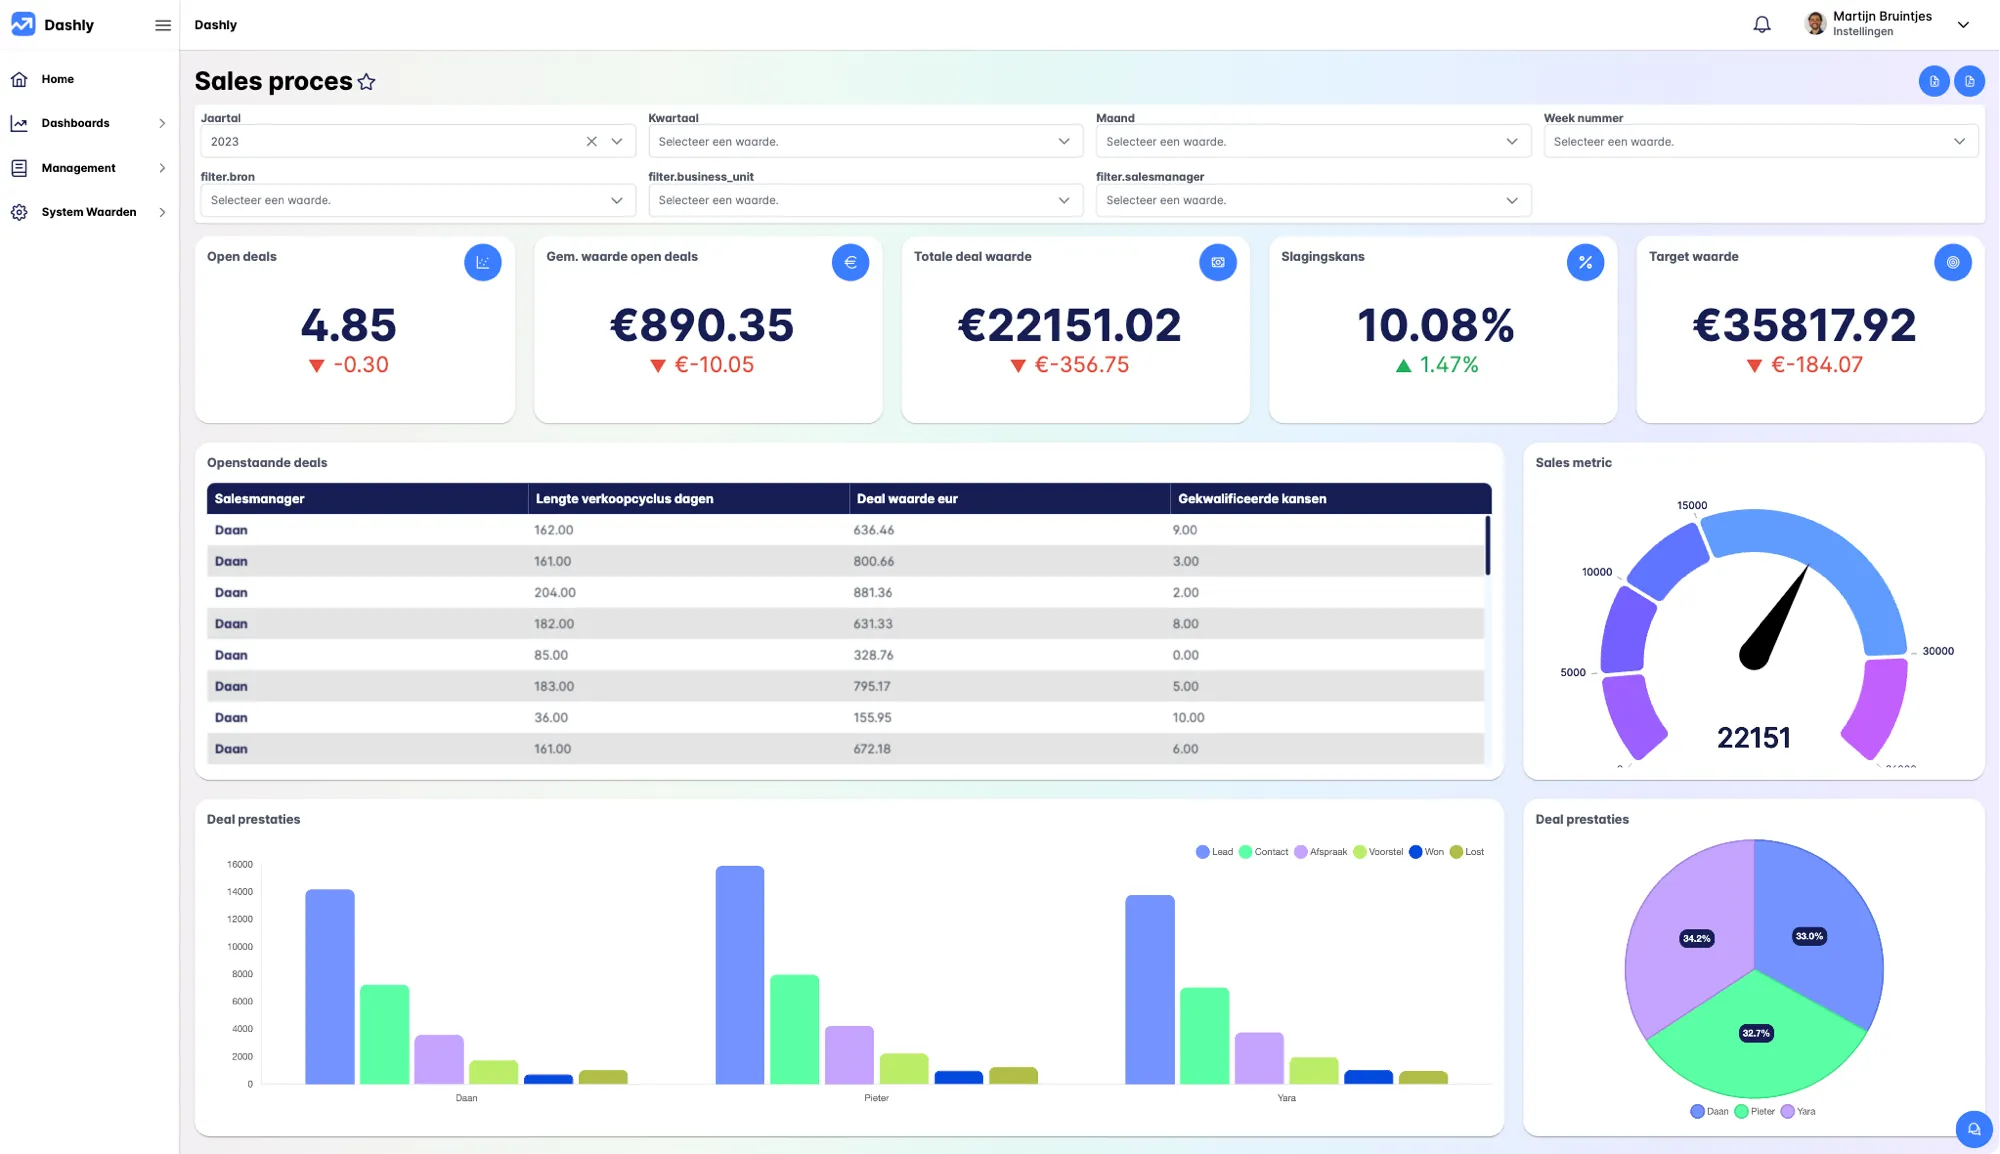
Task: Click the Open deals chart icon
Action: [x=482, y=262]
